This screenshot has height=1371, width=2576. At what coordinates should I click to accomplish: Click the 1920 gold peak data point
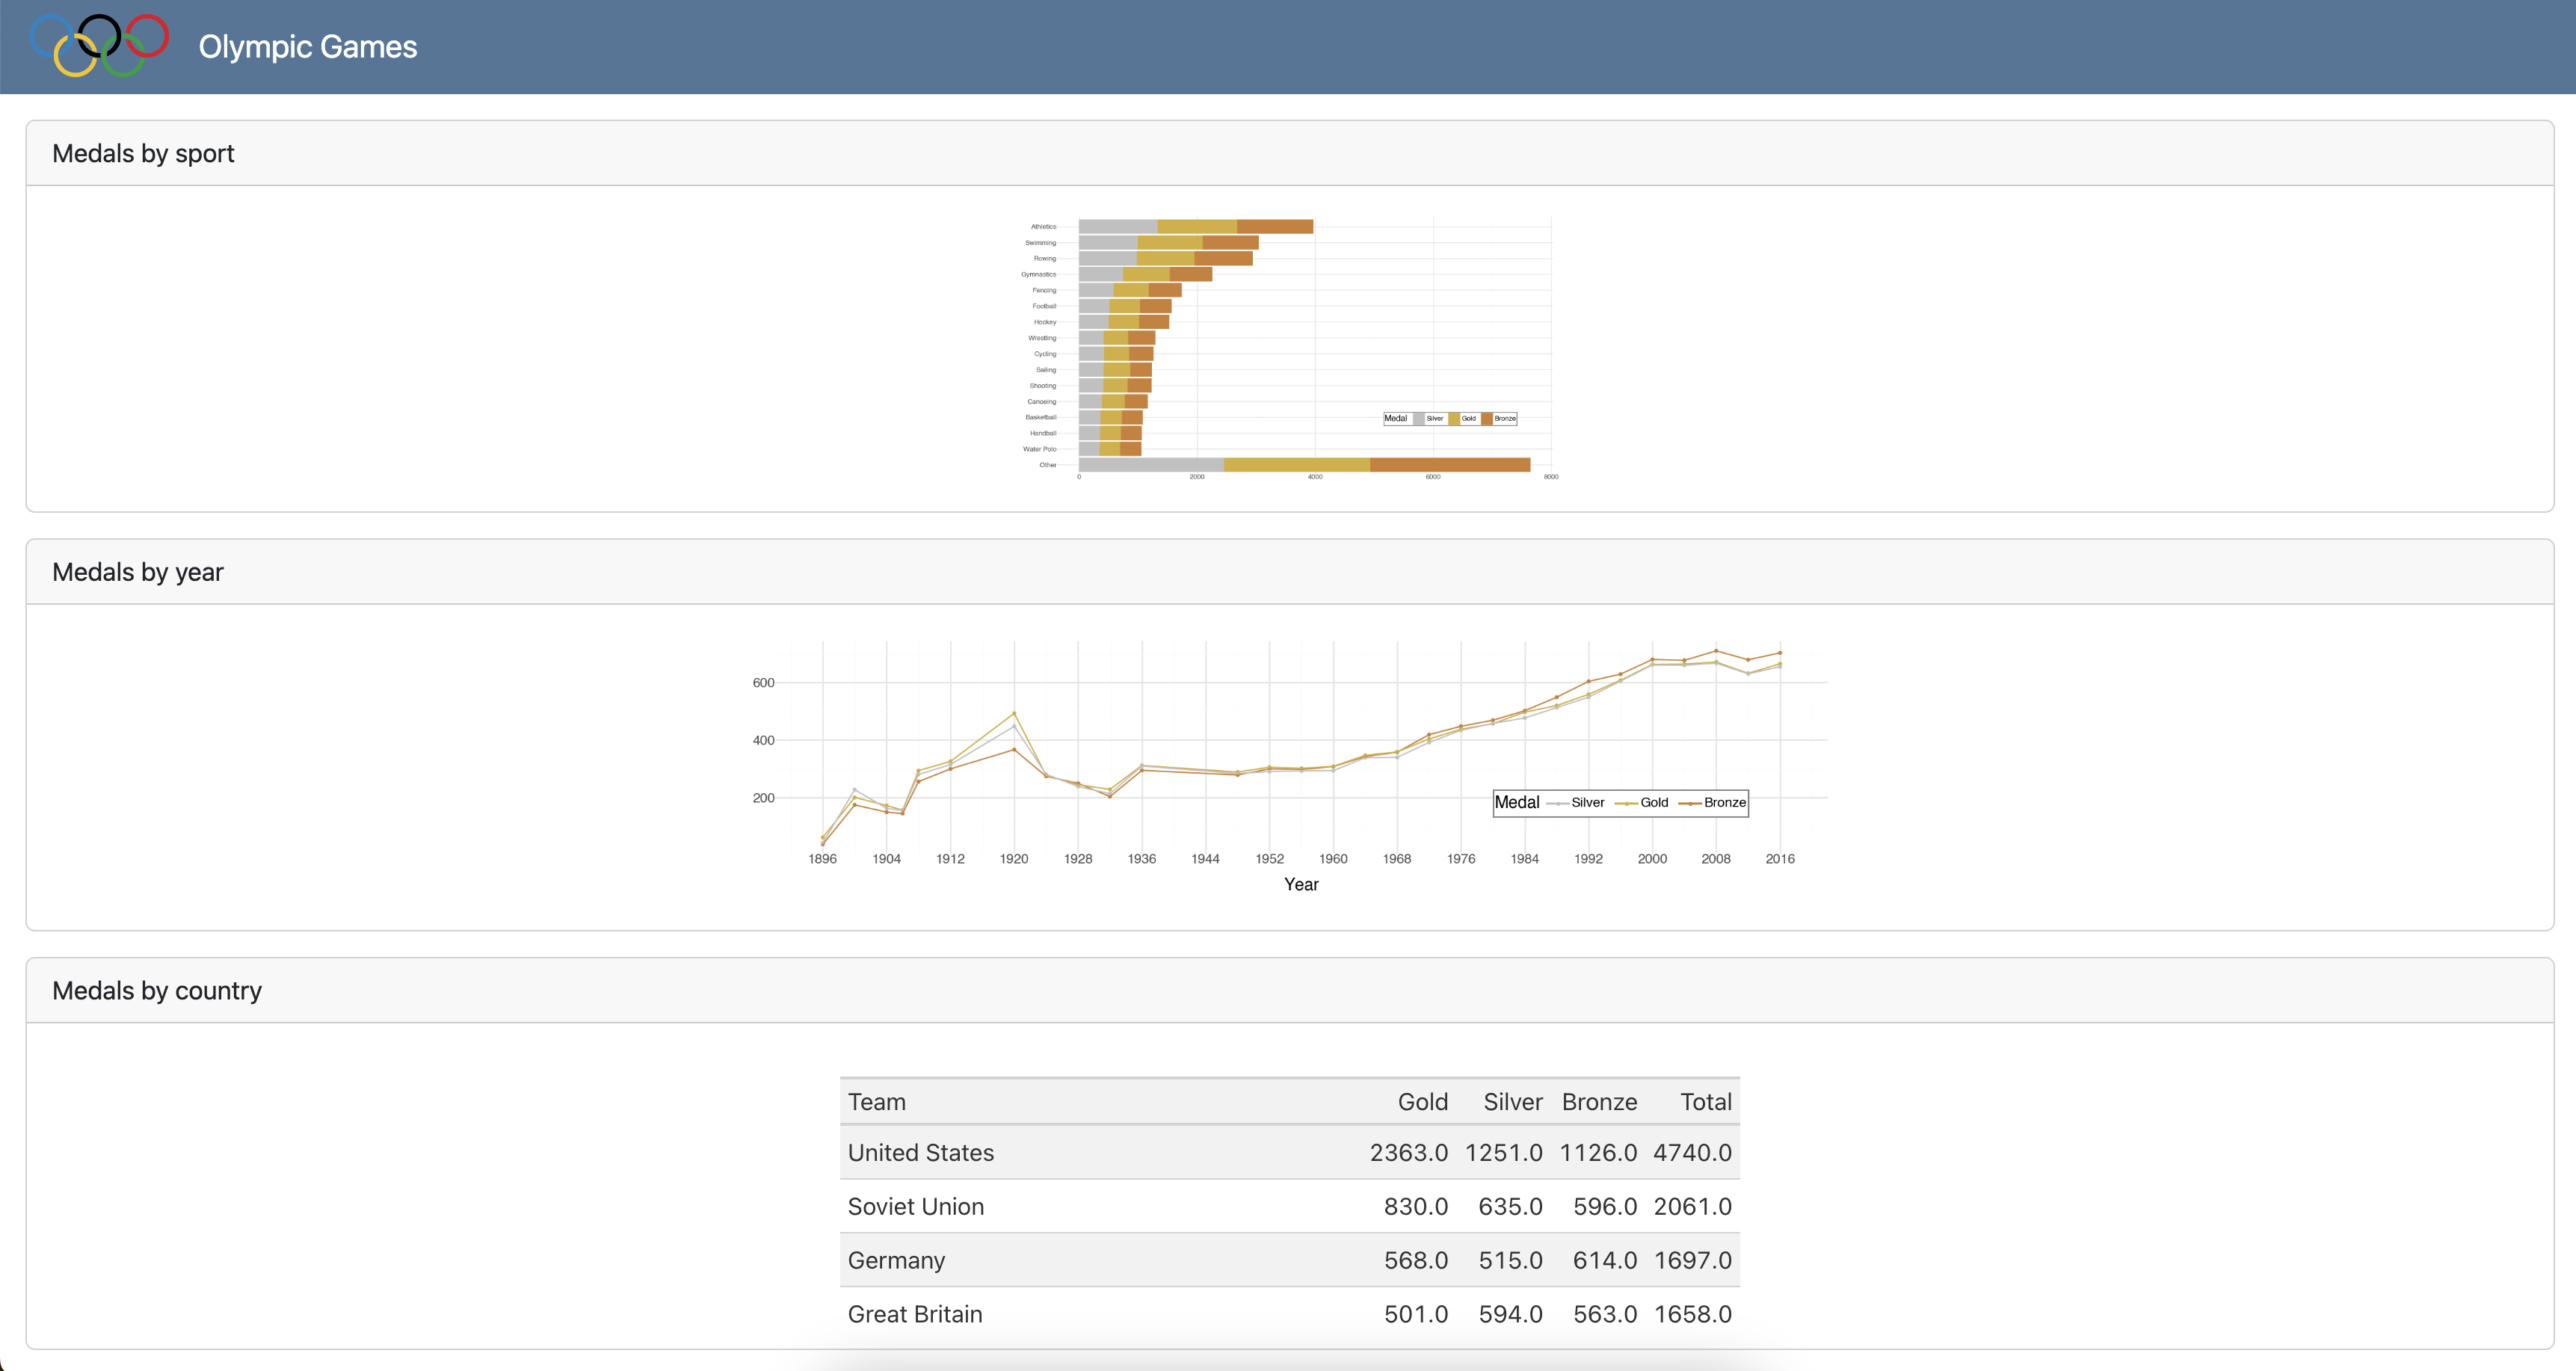(1014, 714)
